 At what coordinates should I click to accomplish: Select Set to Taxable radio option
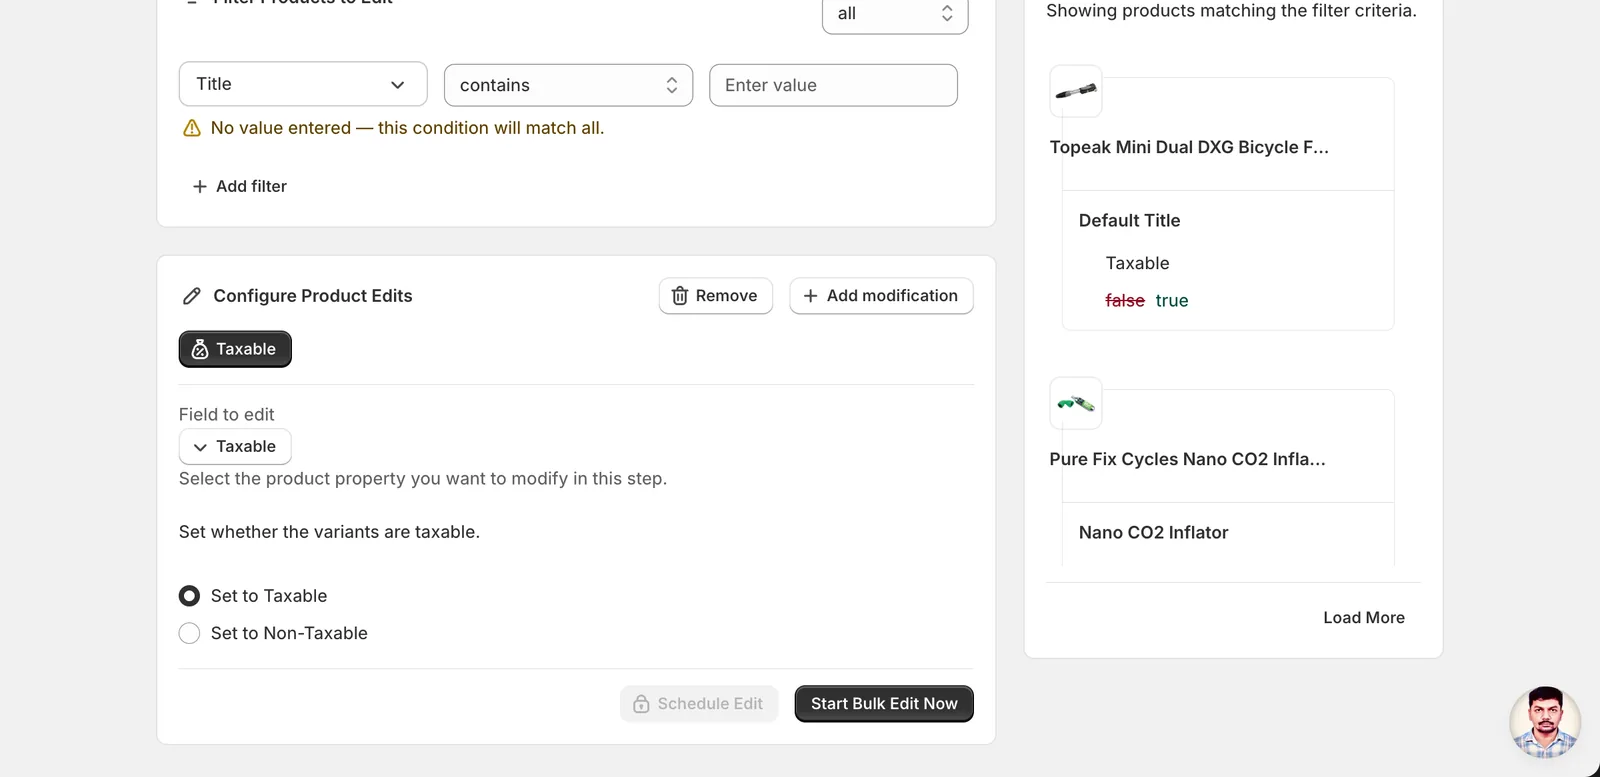pyautogui.click(x=189, y=596)
